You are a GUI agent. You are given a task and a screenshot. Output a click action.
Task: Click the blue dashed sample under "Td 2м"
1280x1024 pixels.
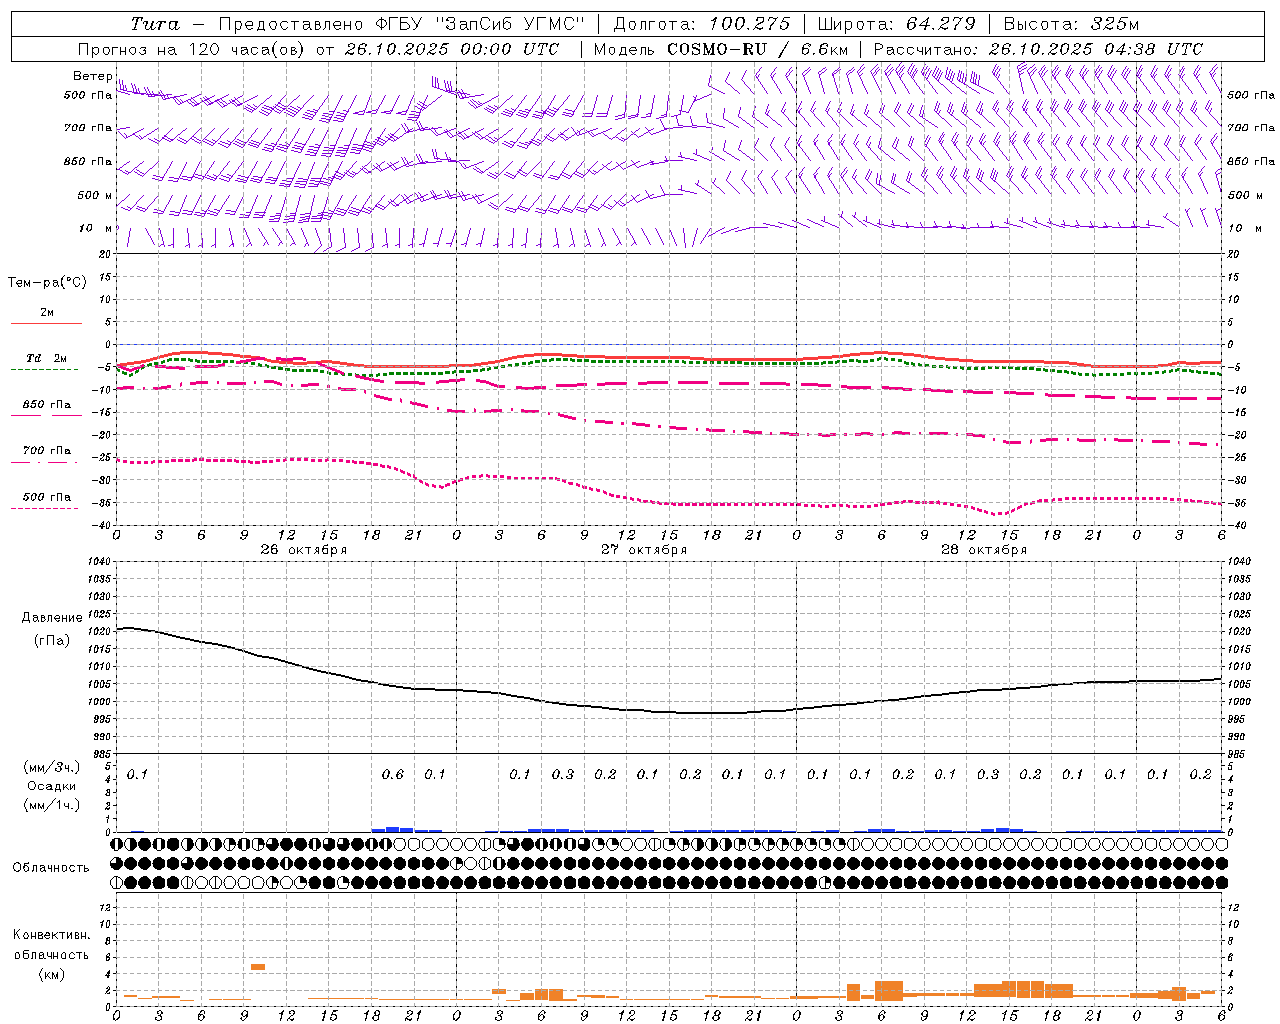click(46, 369)
